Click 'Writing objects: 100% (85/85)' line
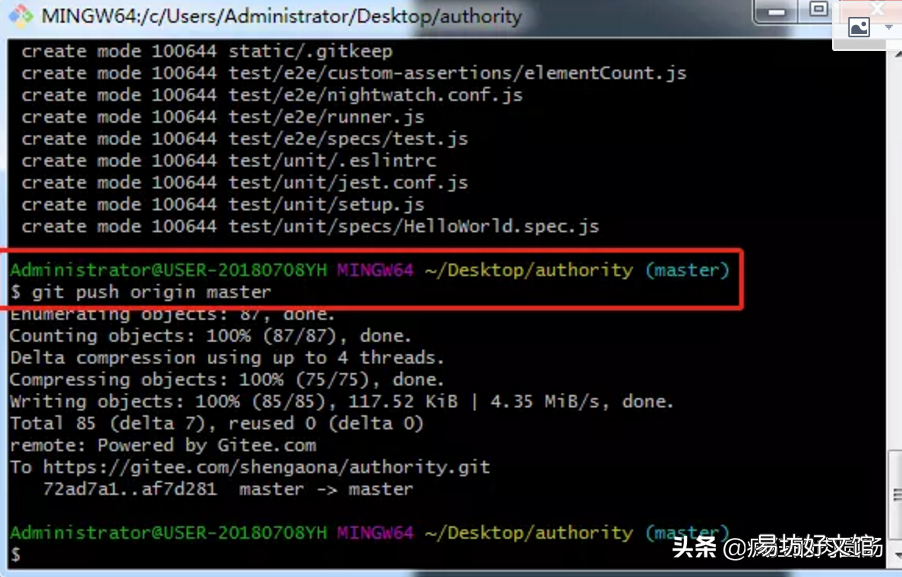 coord(341,401)
